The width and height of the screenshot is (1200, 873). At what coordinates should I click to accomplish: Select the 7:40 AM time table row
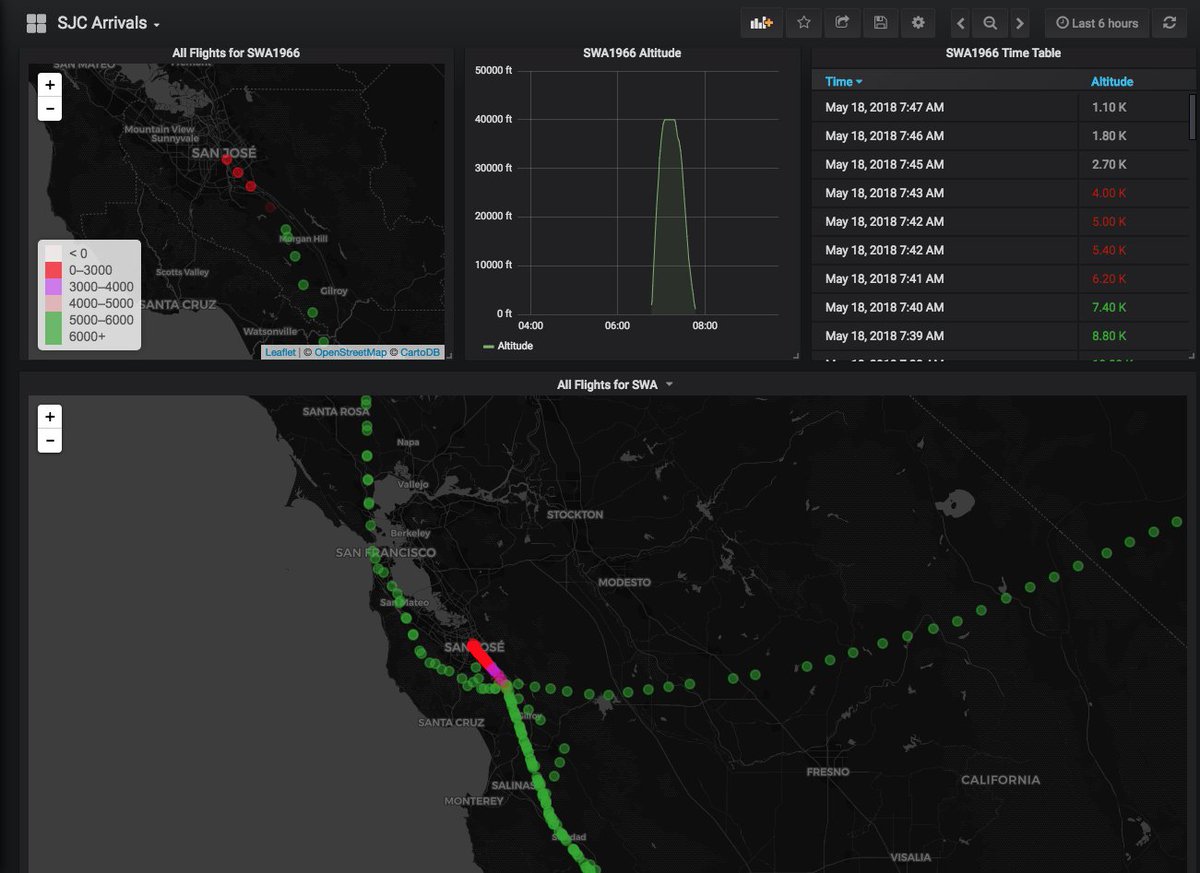pos(1003,307)
